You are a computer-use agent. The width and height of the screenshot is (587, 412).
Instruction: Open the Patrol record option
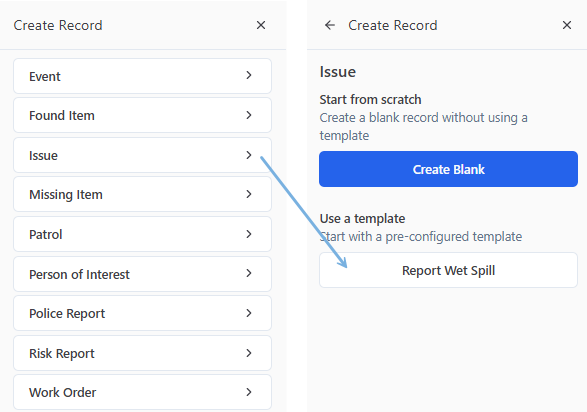tap(142, 234)
